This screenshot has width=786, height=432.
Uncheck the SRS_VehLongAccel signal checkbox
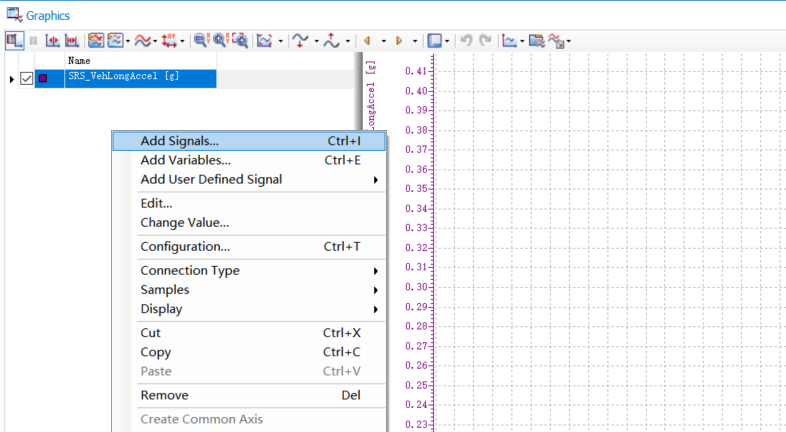(x=27, y=78)
